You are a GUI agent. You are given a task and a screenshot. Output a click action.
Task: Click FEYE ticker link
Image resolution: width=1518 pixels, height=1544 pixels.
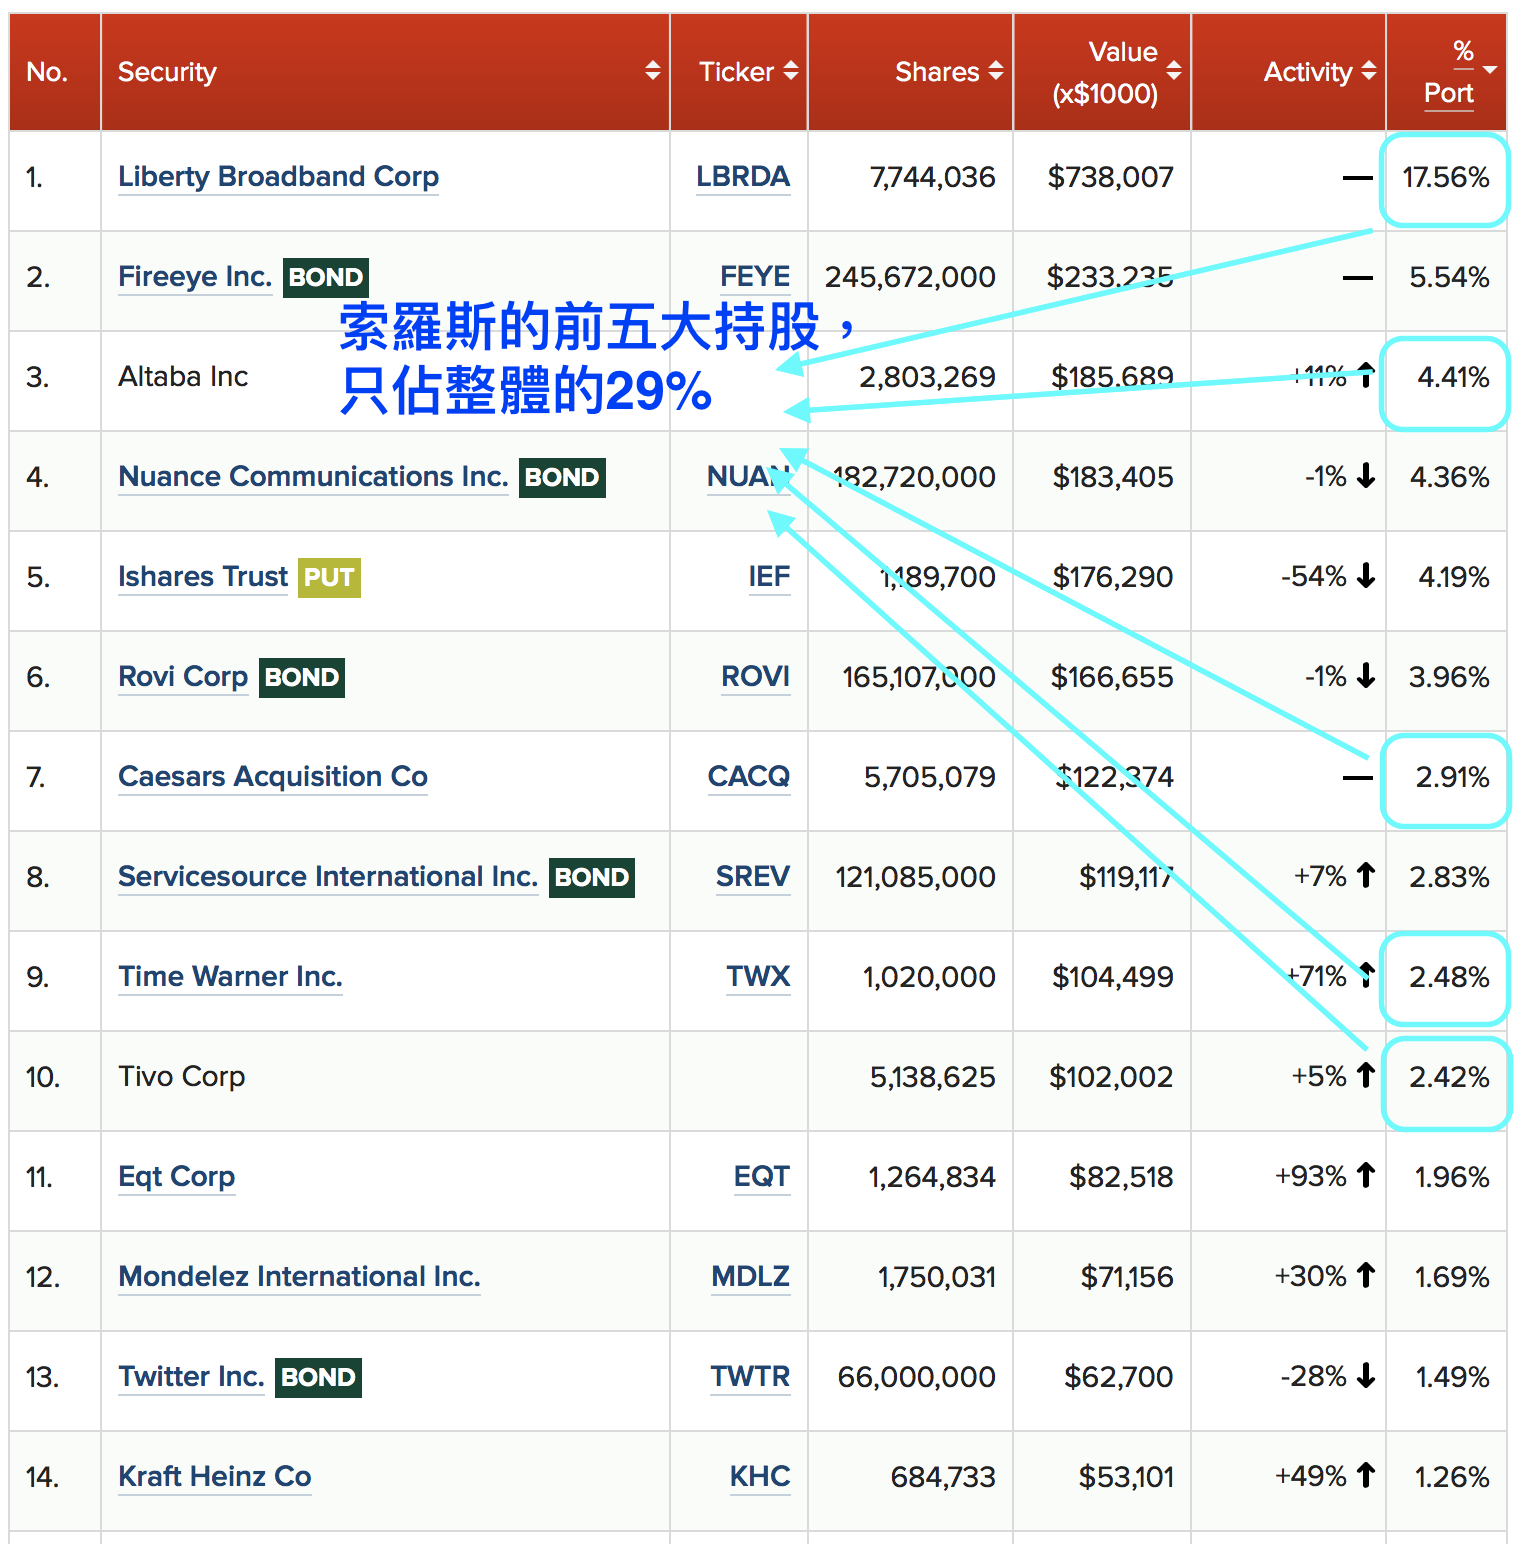[755, 277]
